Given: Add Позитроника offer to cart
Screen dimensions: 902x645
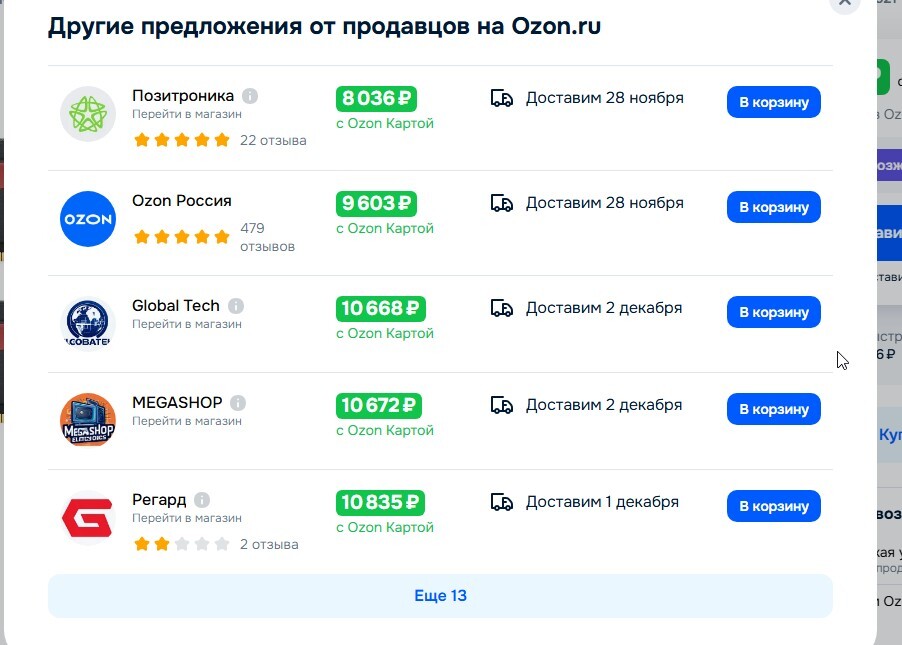Looking at the screenshot, I should pyautogui.click(x=773, y=103).
